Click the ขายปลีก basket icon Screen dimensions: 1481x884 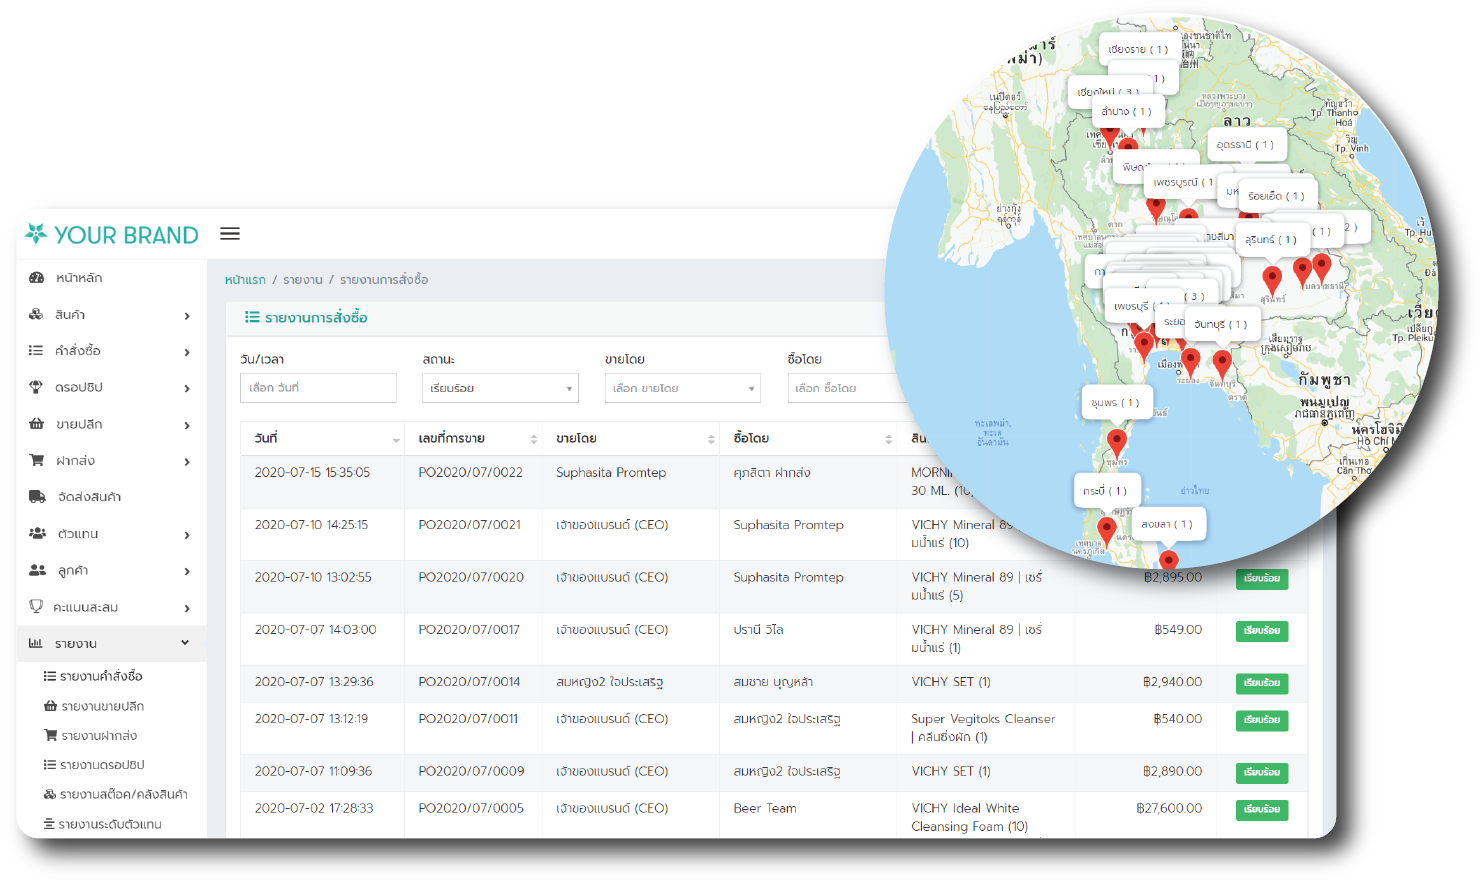tap(37, 424)
